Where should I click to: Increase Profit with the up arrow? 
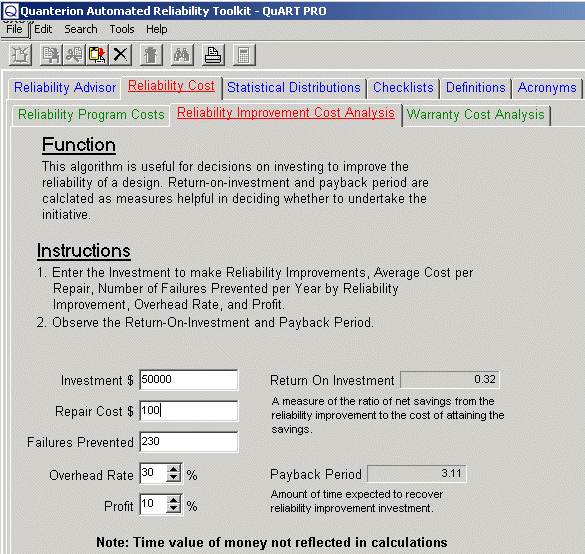[173, 500]
